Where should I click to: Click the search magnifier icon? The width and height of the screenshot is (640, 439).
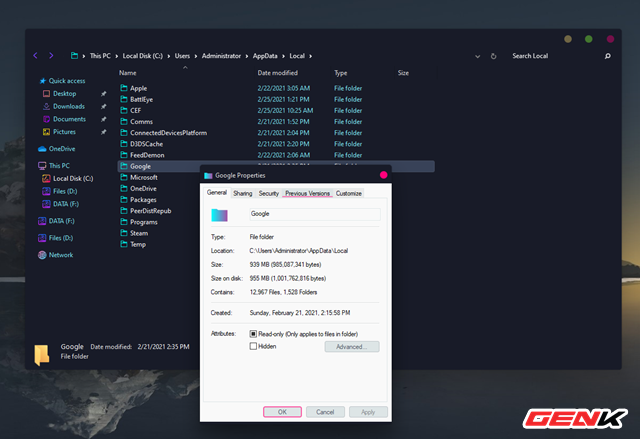[607, 56]
